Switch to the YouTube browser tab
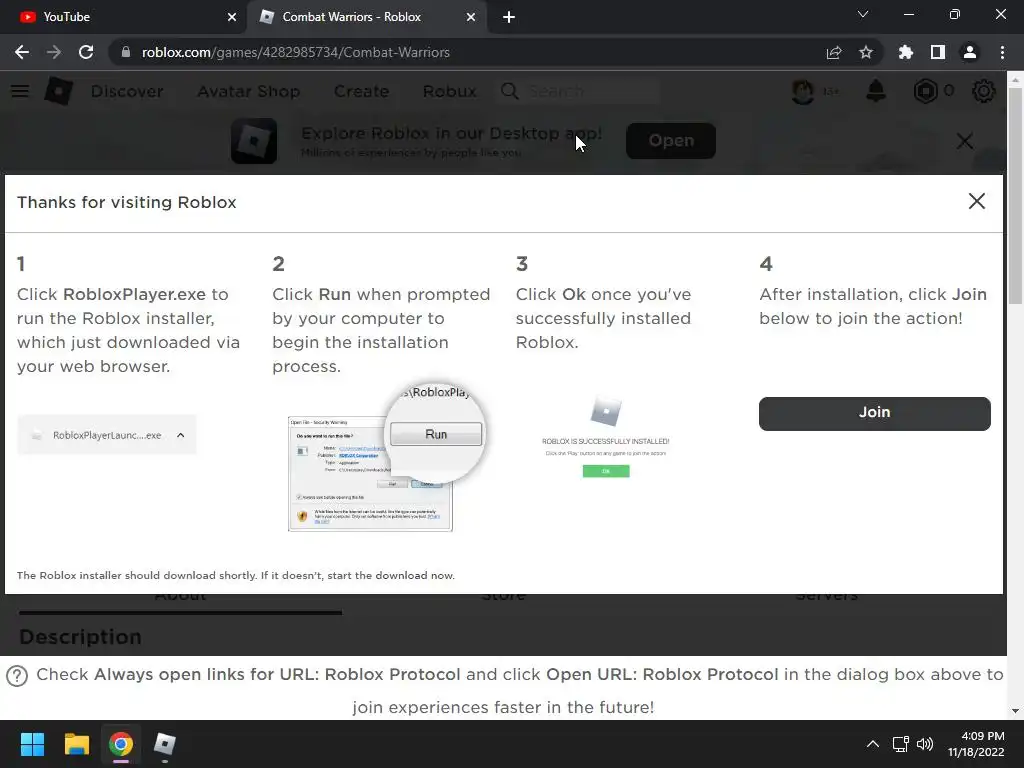 (x=124, y=17)
